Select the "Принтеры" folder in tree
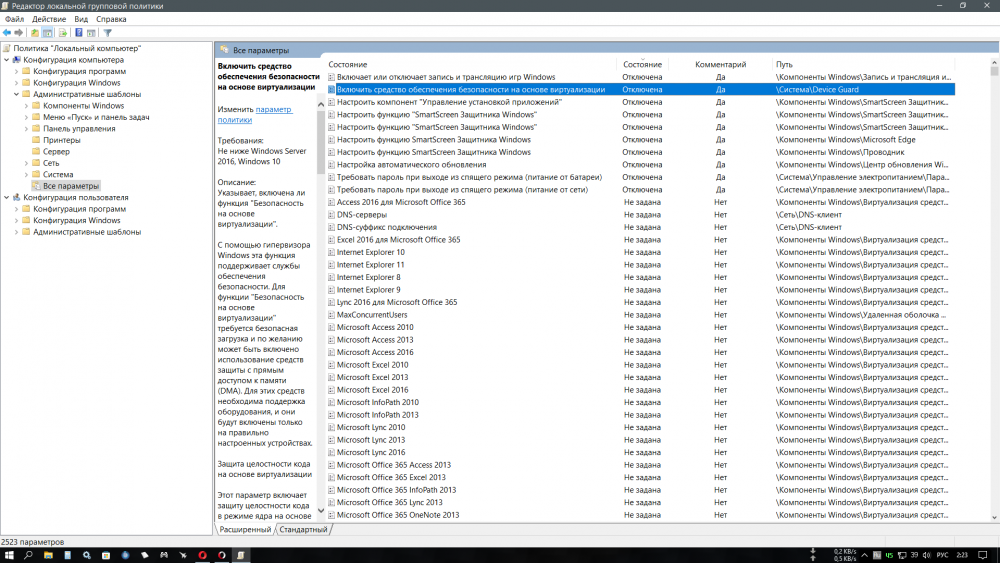 (62, 140)
